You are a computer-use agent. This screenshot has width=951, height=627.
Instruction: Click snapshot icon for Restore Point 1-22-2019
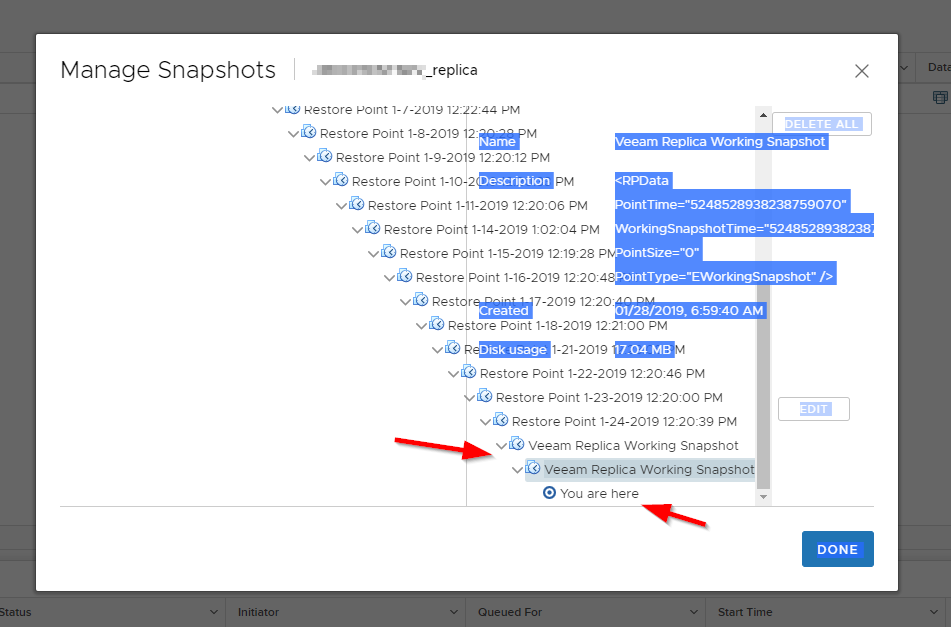(469, 372)
